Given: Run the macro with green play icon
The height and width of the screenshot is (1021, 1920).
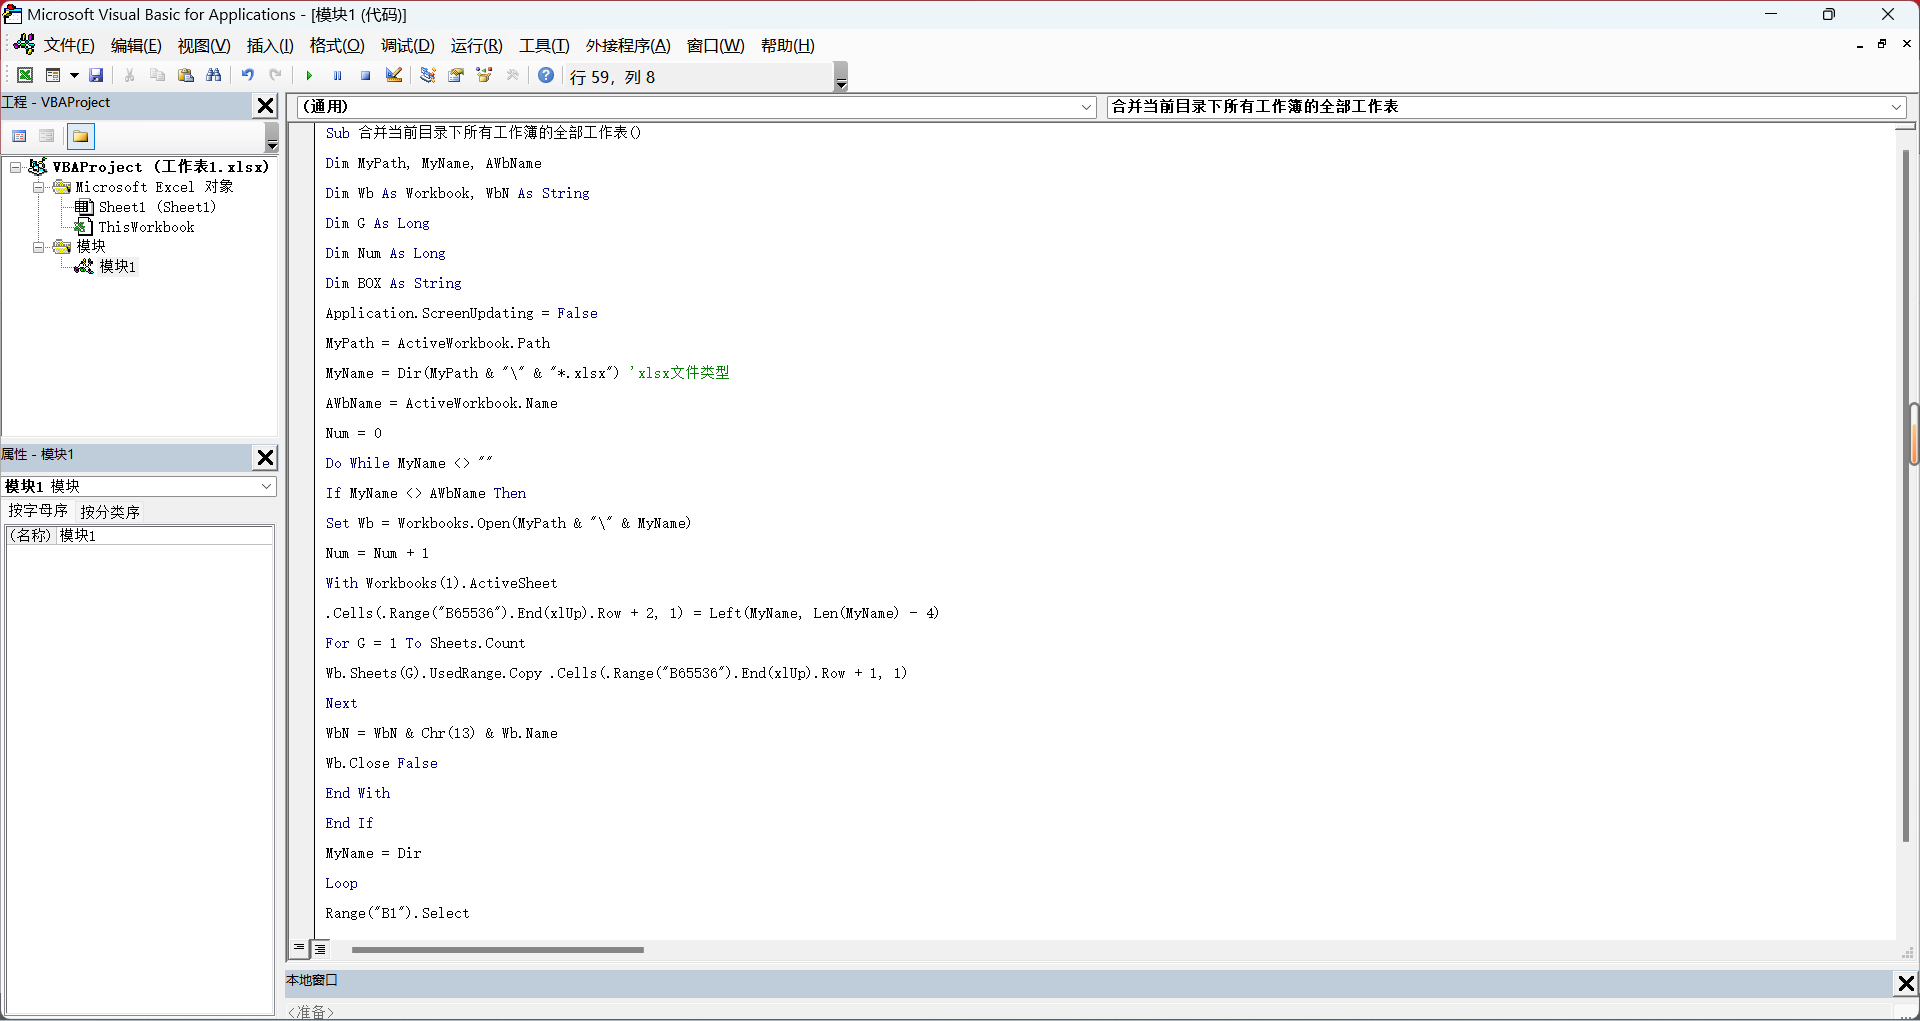Looking at the screenshot, I should [x=309, y=76].
